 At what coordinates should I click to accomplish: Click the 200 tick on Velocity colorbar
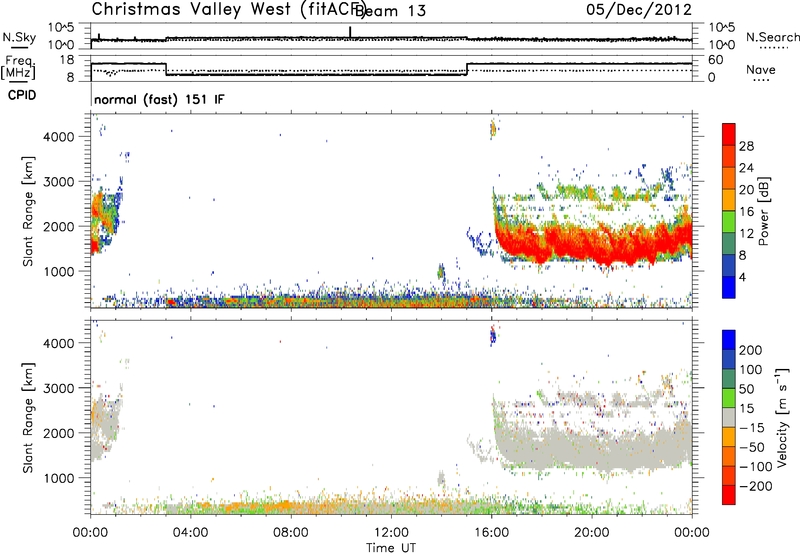click(751, 350)
